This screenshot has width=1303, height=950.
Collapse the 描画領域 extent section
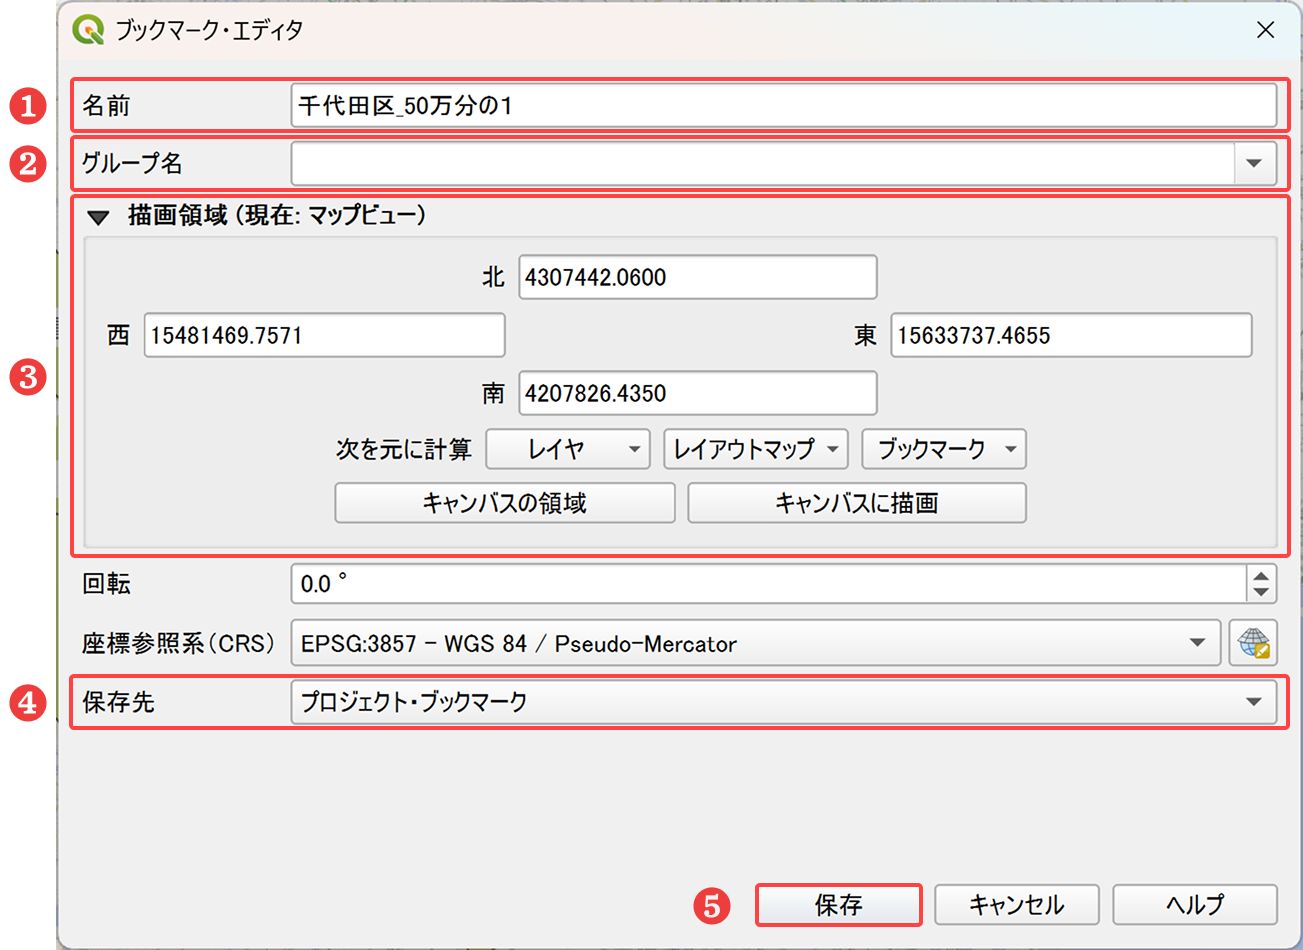[98, 216]
